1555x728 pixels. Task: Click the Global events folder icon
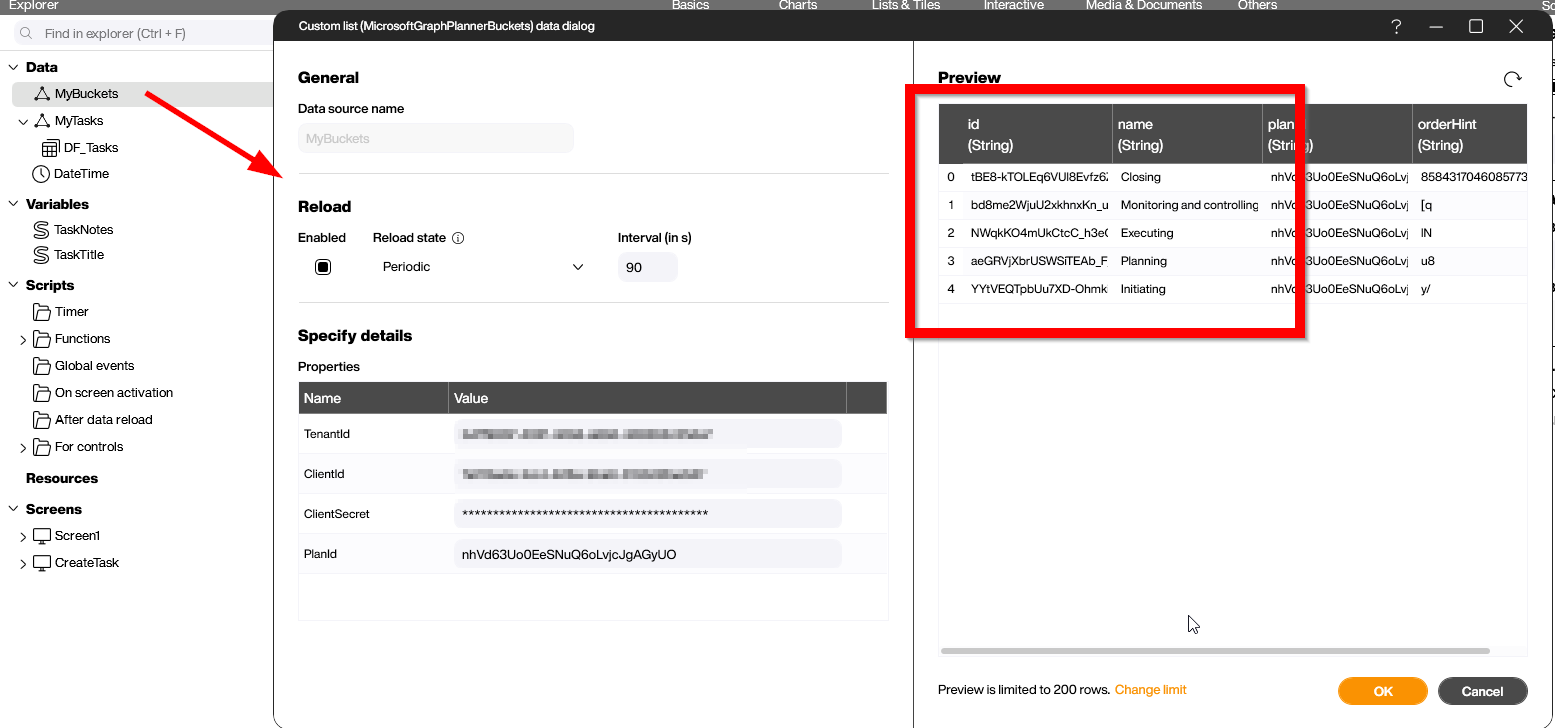[x=41, y=366]
